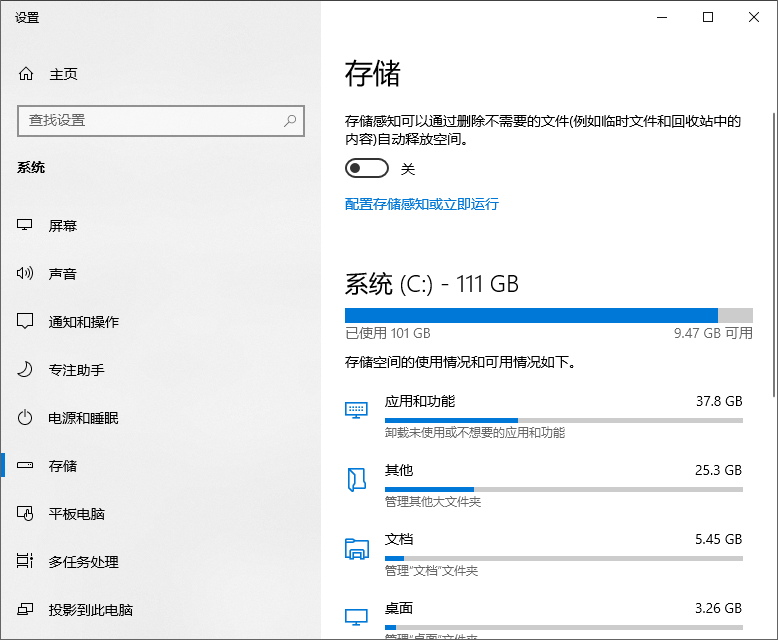
Task: Click the 文档 folder icon
Action: coord(357,549)
